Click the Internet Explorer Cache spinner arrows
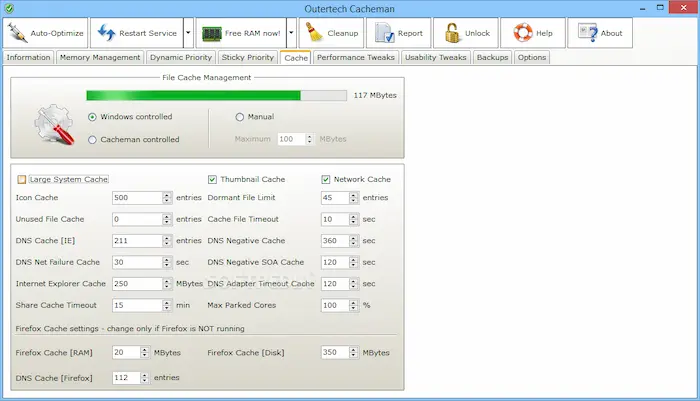700x401 pixels. coord(167,284)
